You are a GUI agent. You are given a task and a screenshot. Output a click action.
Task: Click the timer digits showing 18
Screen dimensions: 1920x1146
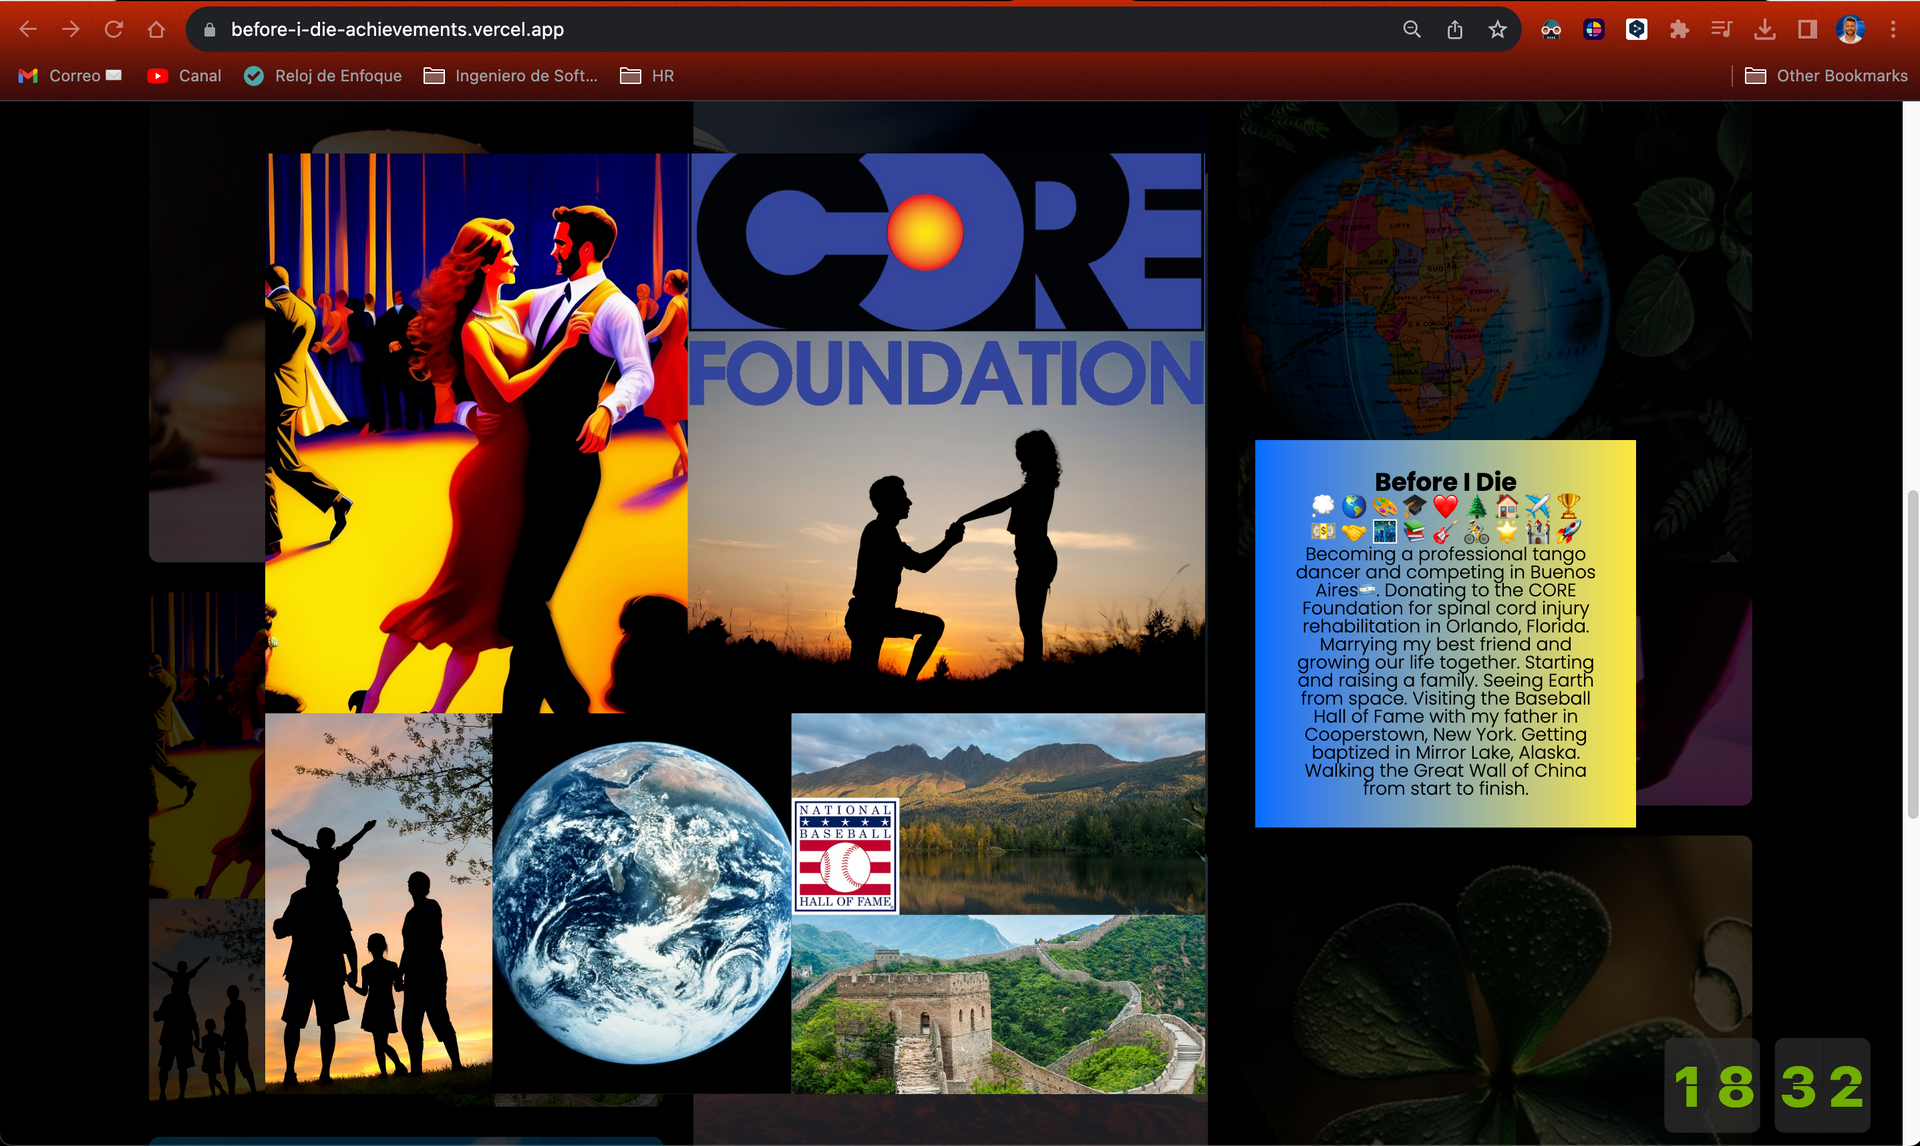coord(1712,1086)
